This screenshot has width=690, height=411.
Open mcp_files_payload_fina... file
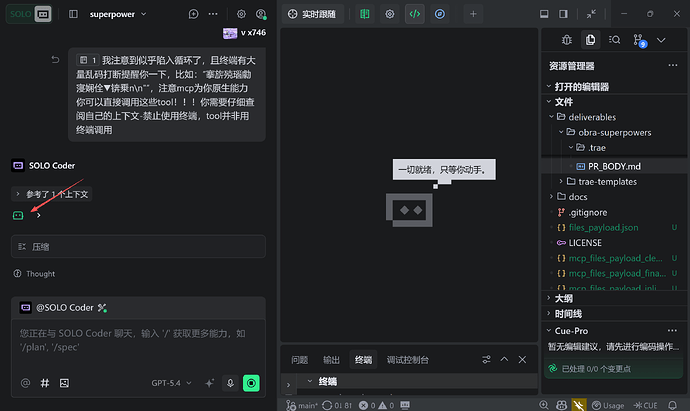(x=617, y=273)
